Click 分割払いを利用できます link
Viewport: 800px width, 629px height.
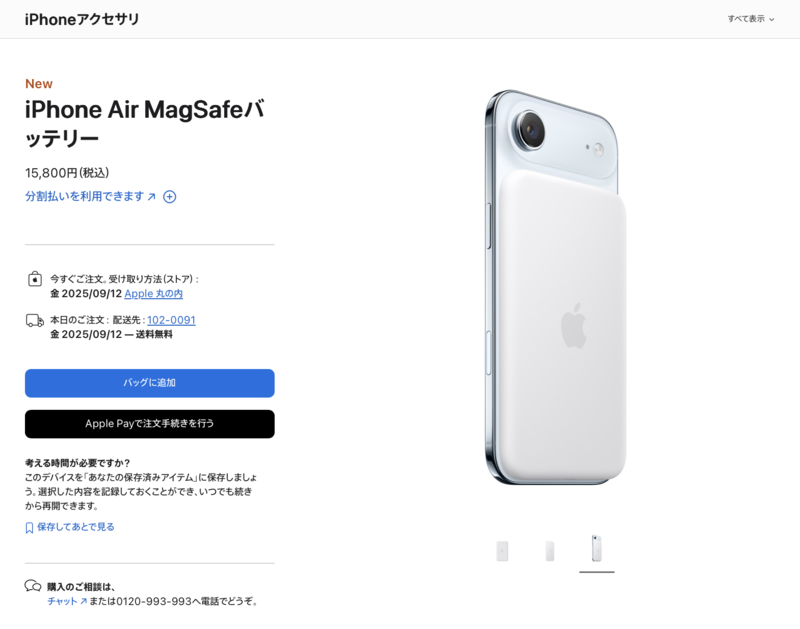coord(85,196)
